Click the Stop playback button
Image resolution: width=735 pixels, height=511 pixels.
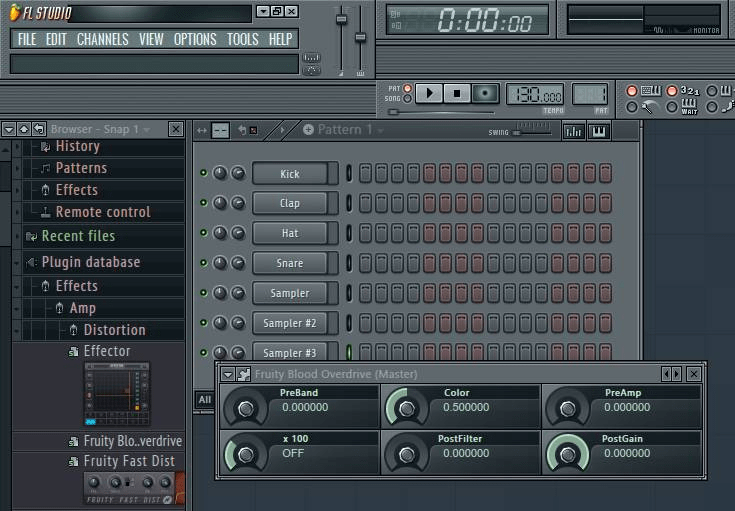[x=457, y=93]
